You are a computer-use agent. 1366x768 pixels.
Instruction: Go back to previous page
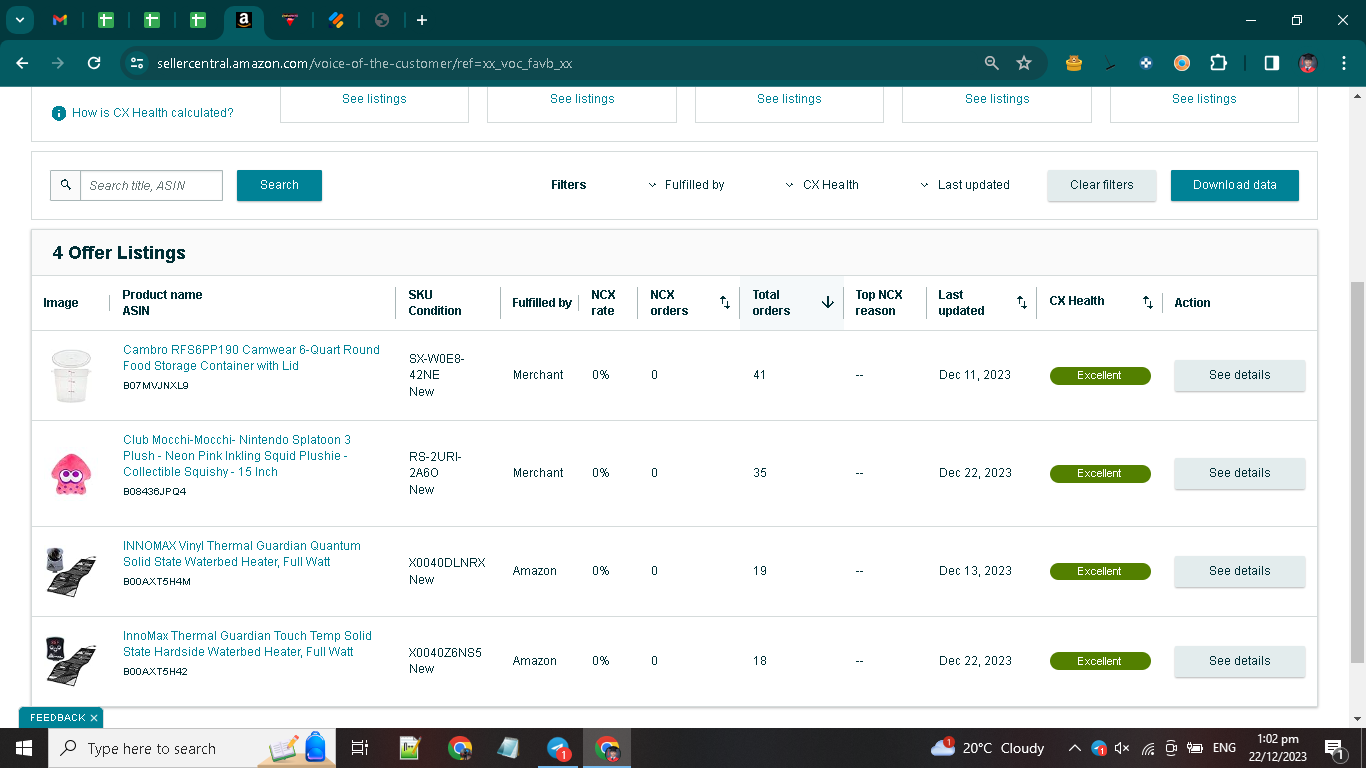point(22,63)
